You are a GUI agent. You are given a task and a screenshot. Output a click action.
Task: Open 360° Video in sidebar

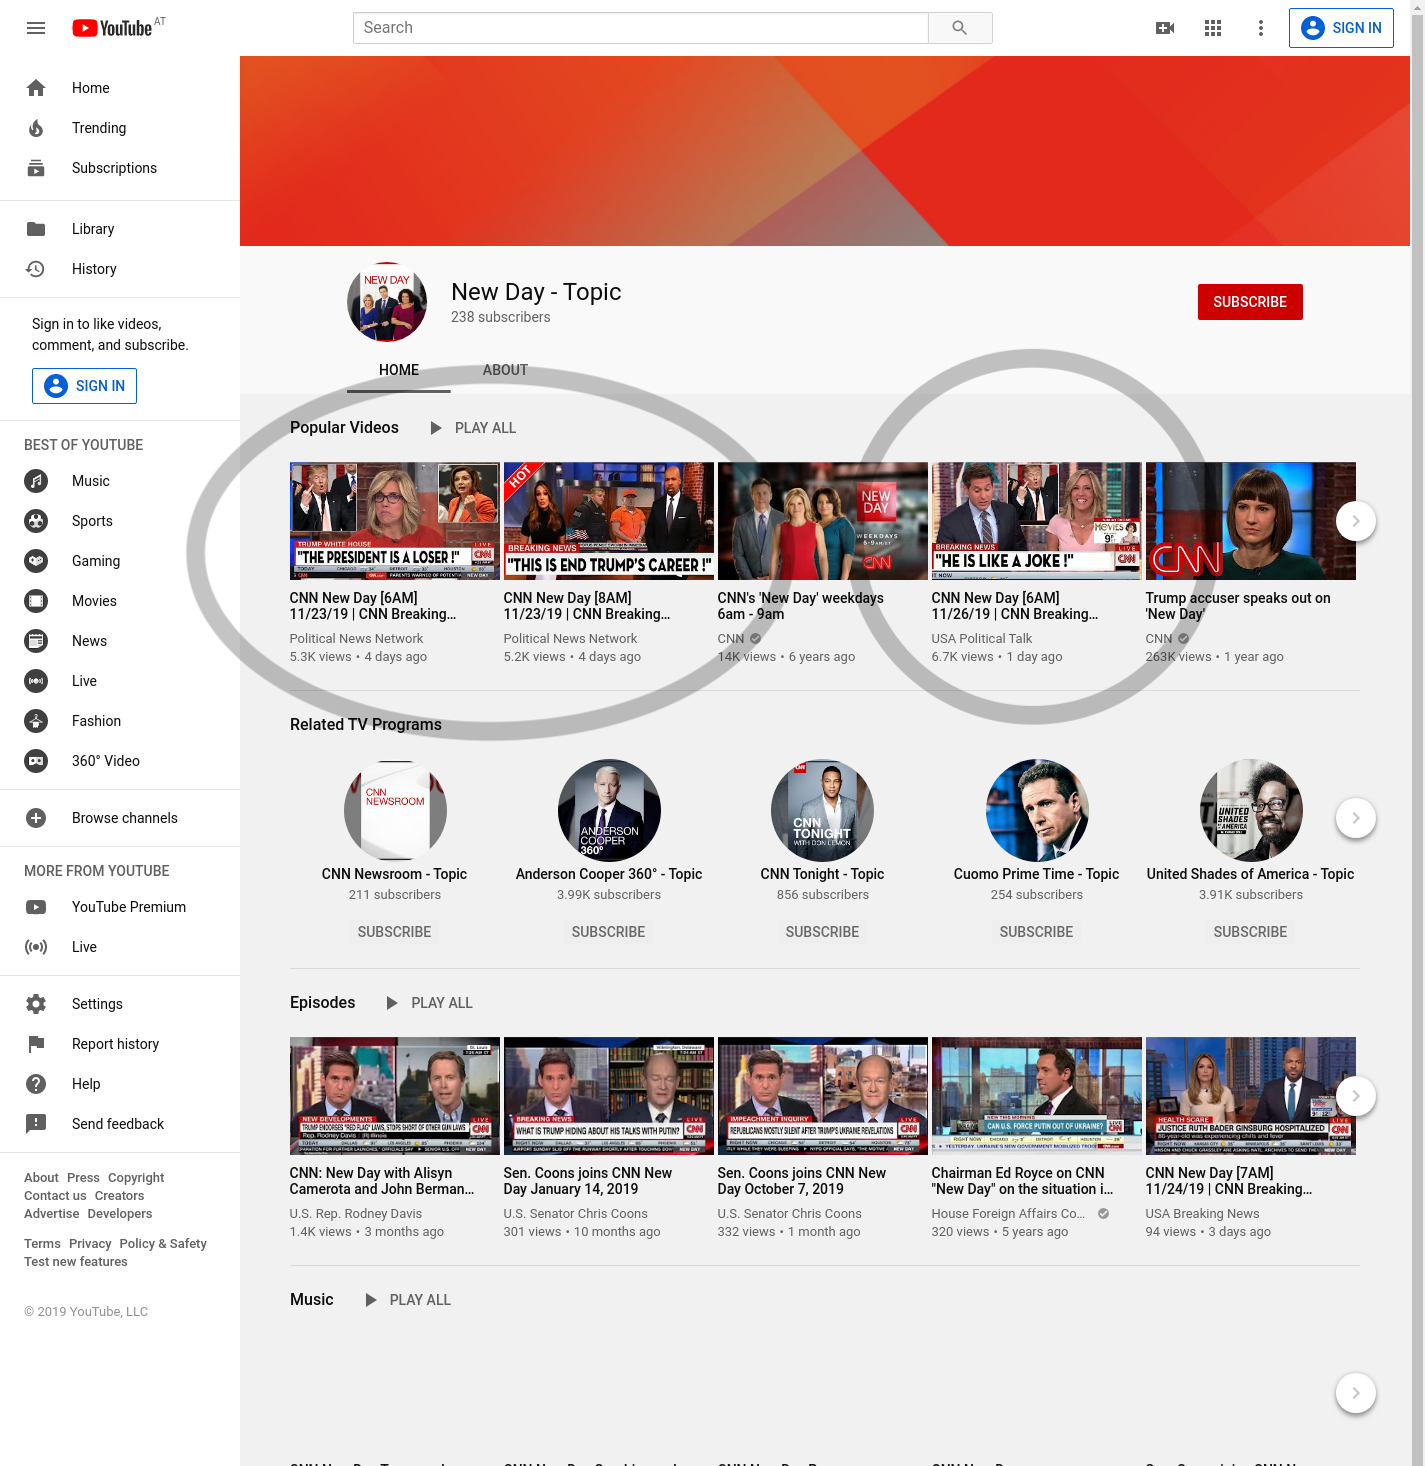pos(120,761)
